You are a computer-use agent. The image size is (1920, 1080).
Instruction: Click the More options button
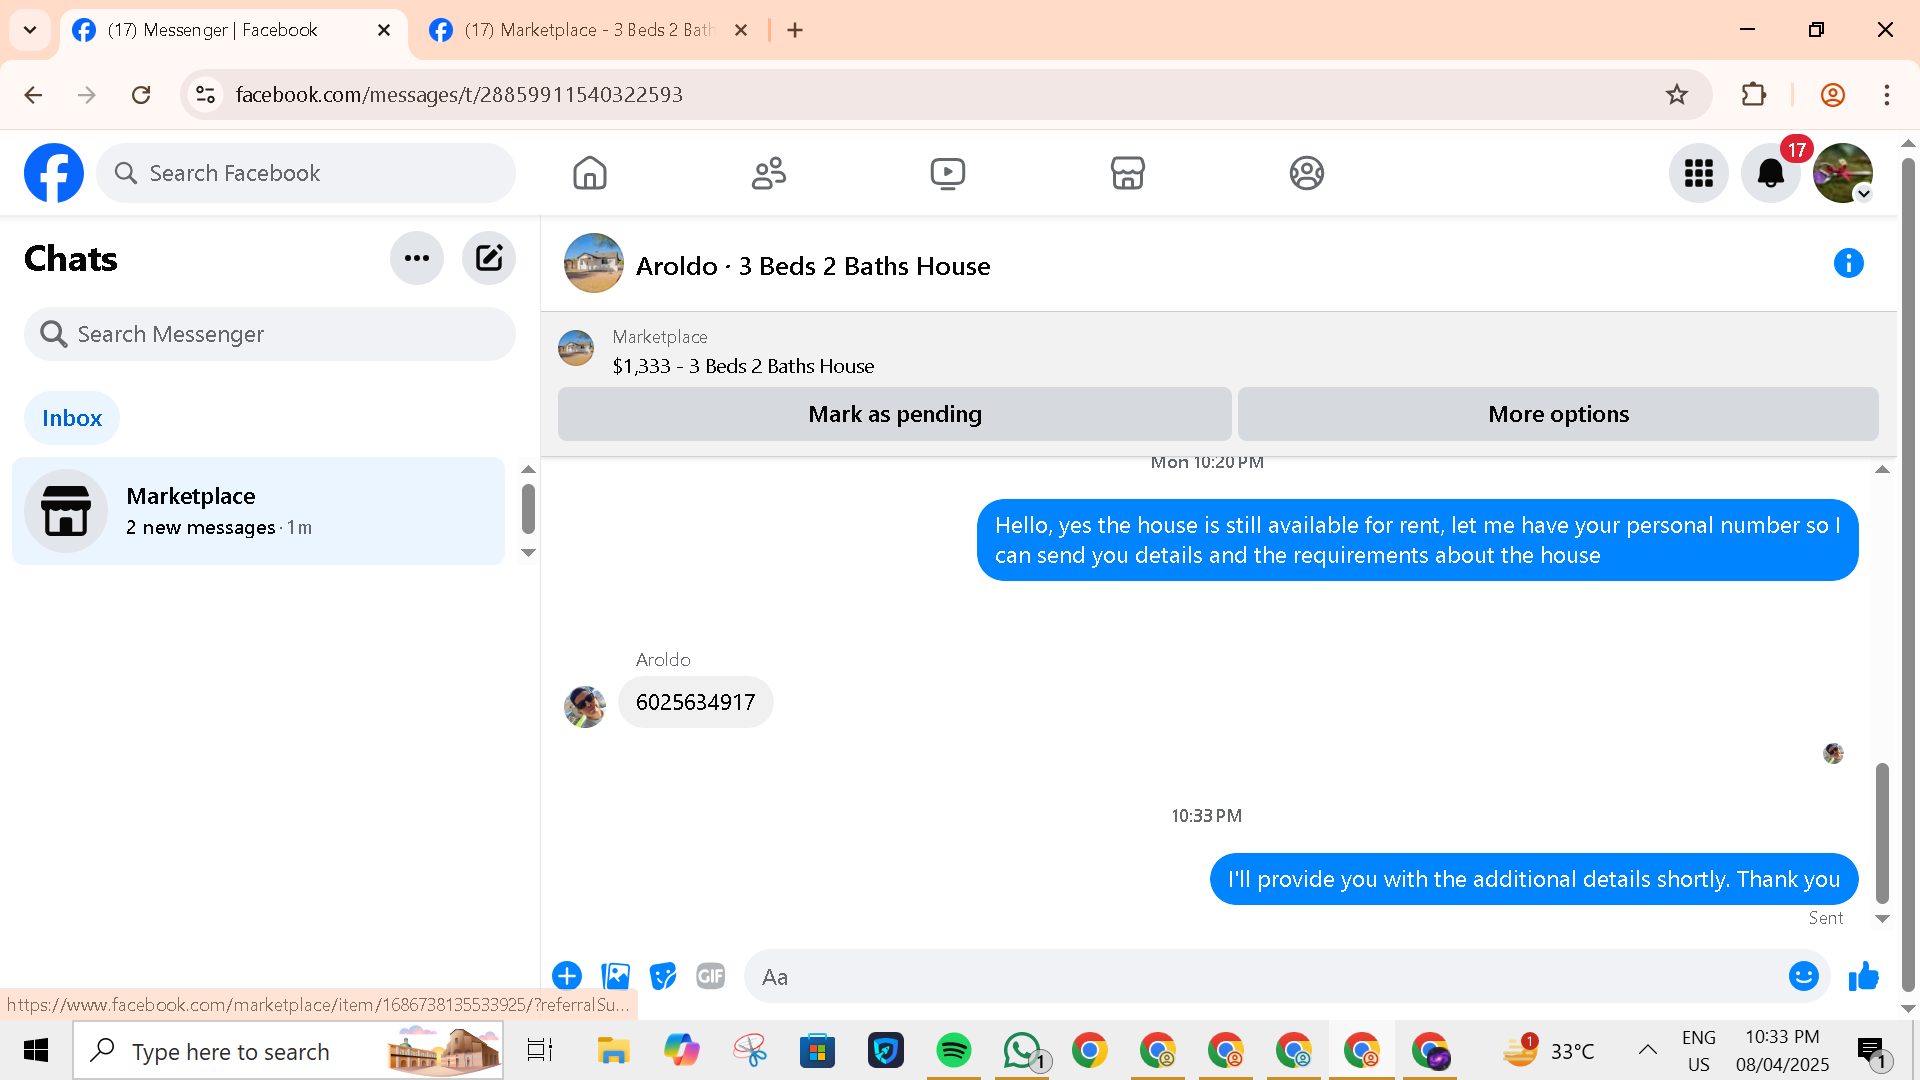pos(1557,414)
